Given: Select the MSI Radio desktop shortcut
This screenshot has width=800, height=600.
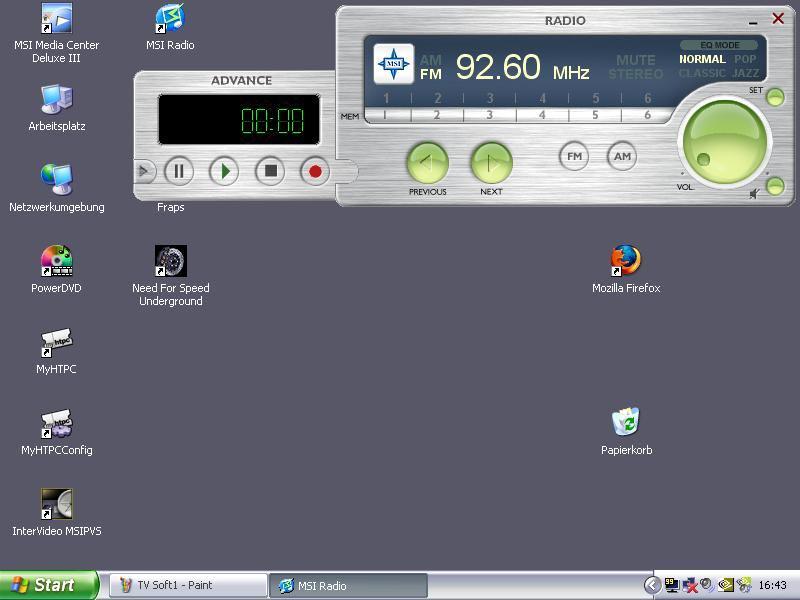Looking at the screenshot, I should [170, 27].
